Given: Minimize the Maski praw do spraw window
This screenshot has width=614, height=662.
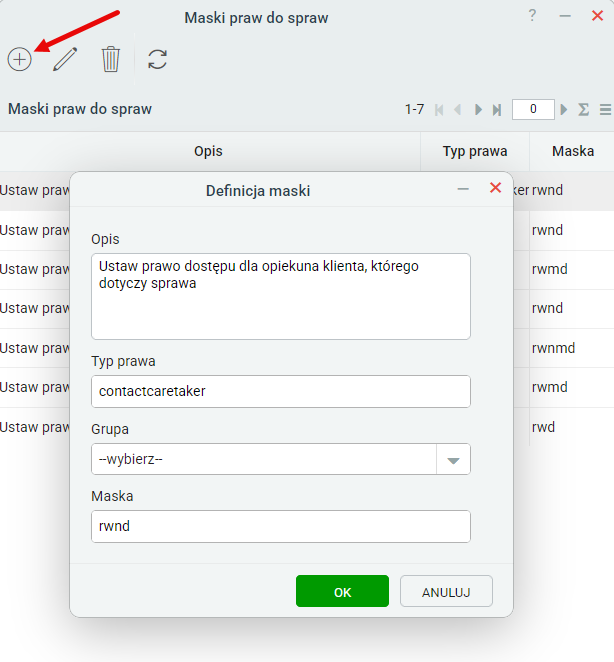Looking at the screenshot, I should 565,16.
